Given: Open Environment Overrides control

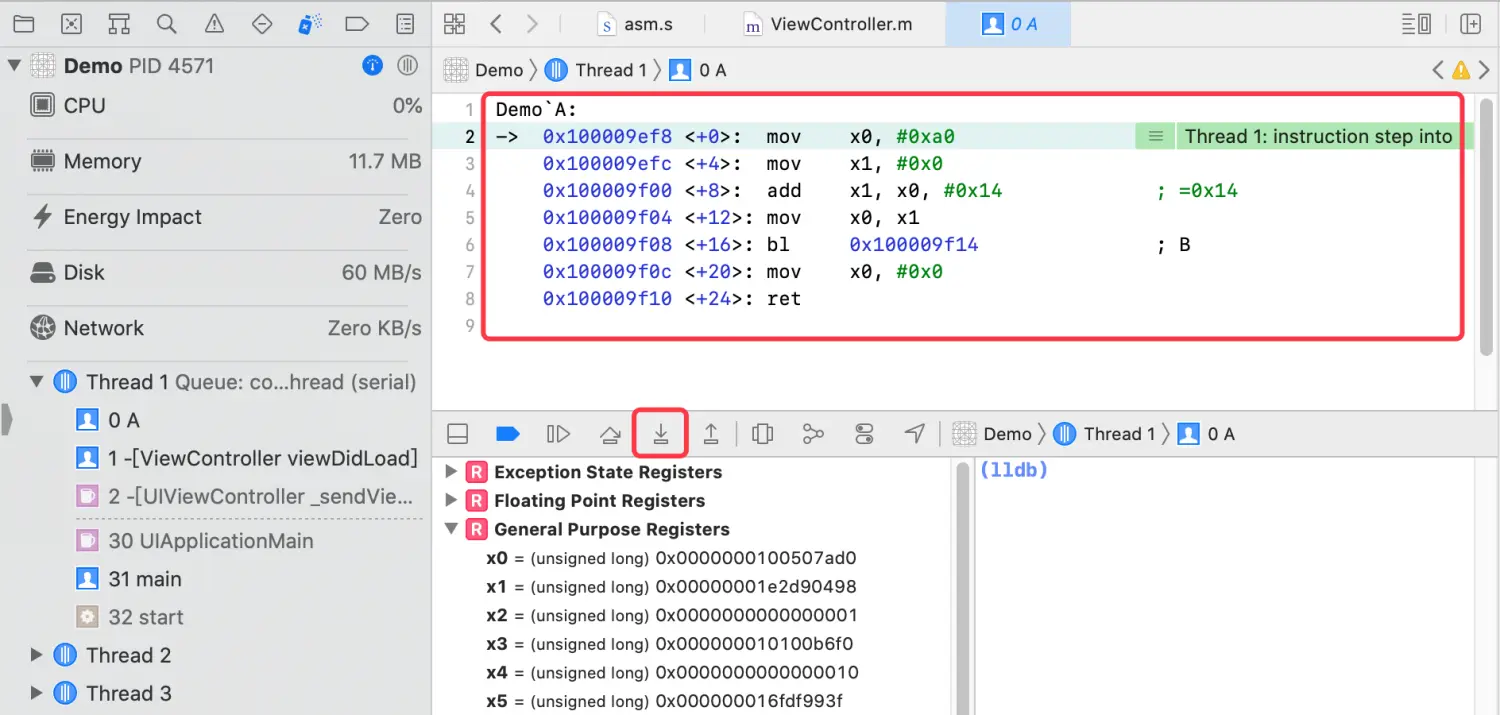Looking at the screenshot, I should (x=865, y=434).
